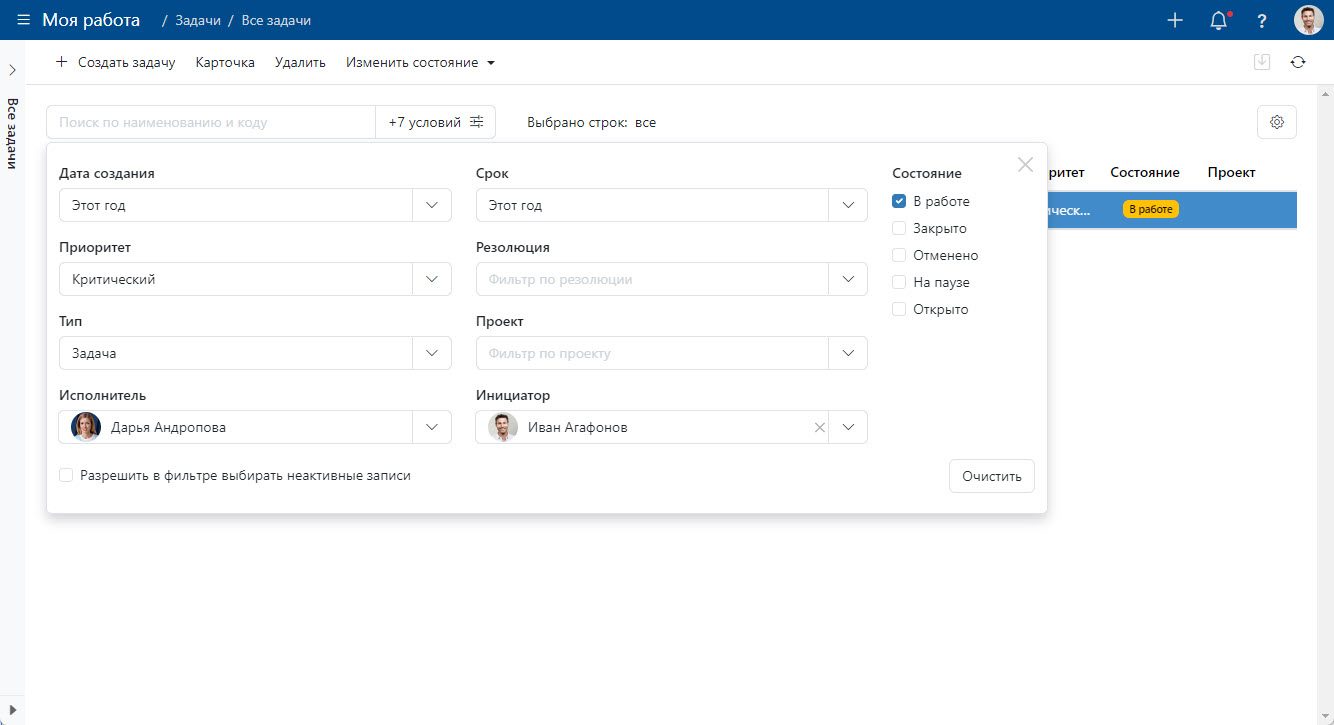
Task: Click Проект column header
Action: point(1231,172)
